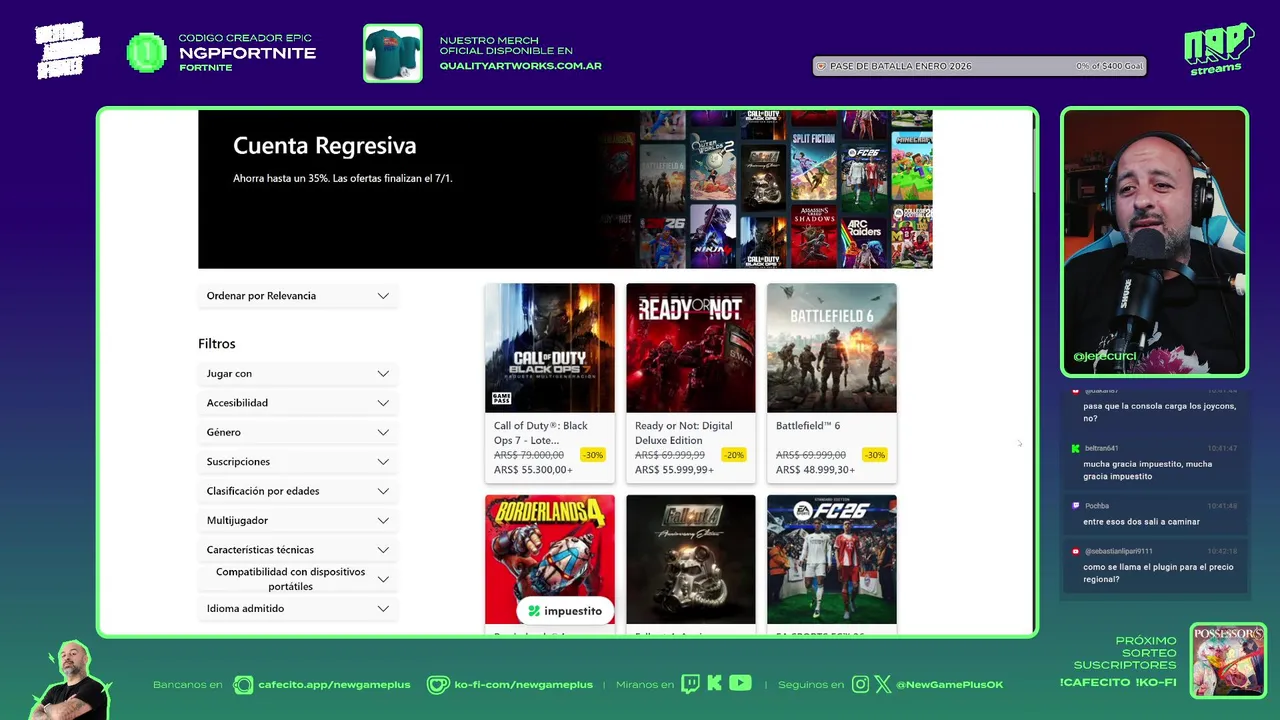
Task: Click the NGPFORTNITE creator code text
Action: click(247, 53)
